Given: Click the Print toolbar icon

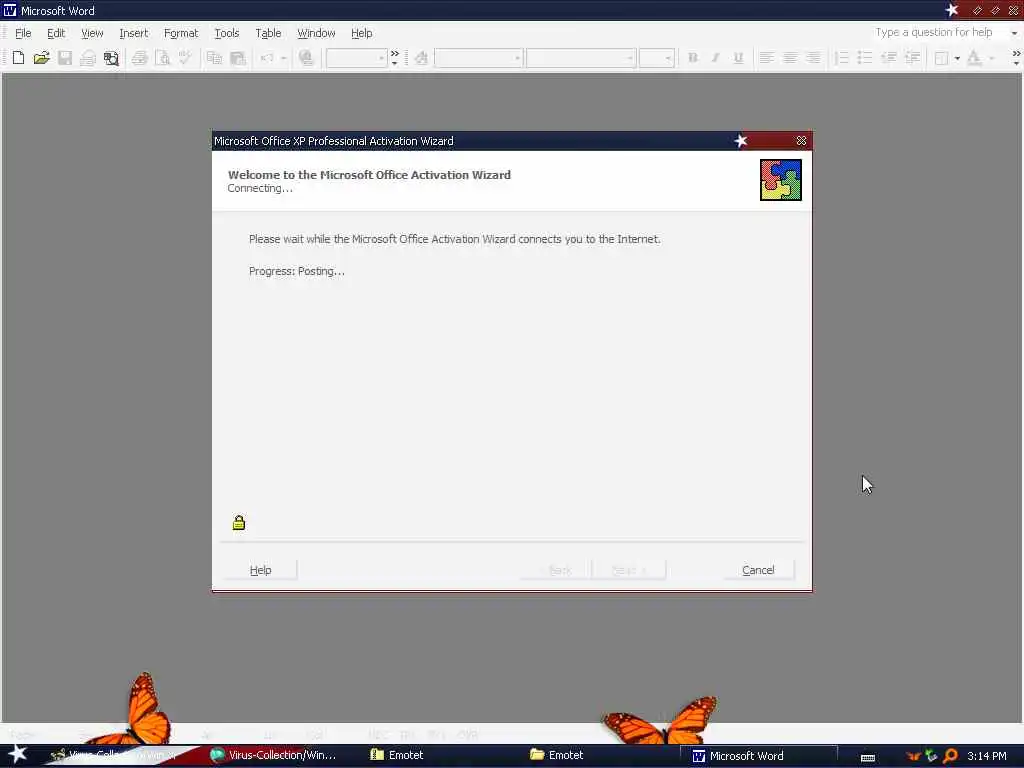Looking at the screenshot, I should (139, 58).
